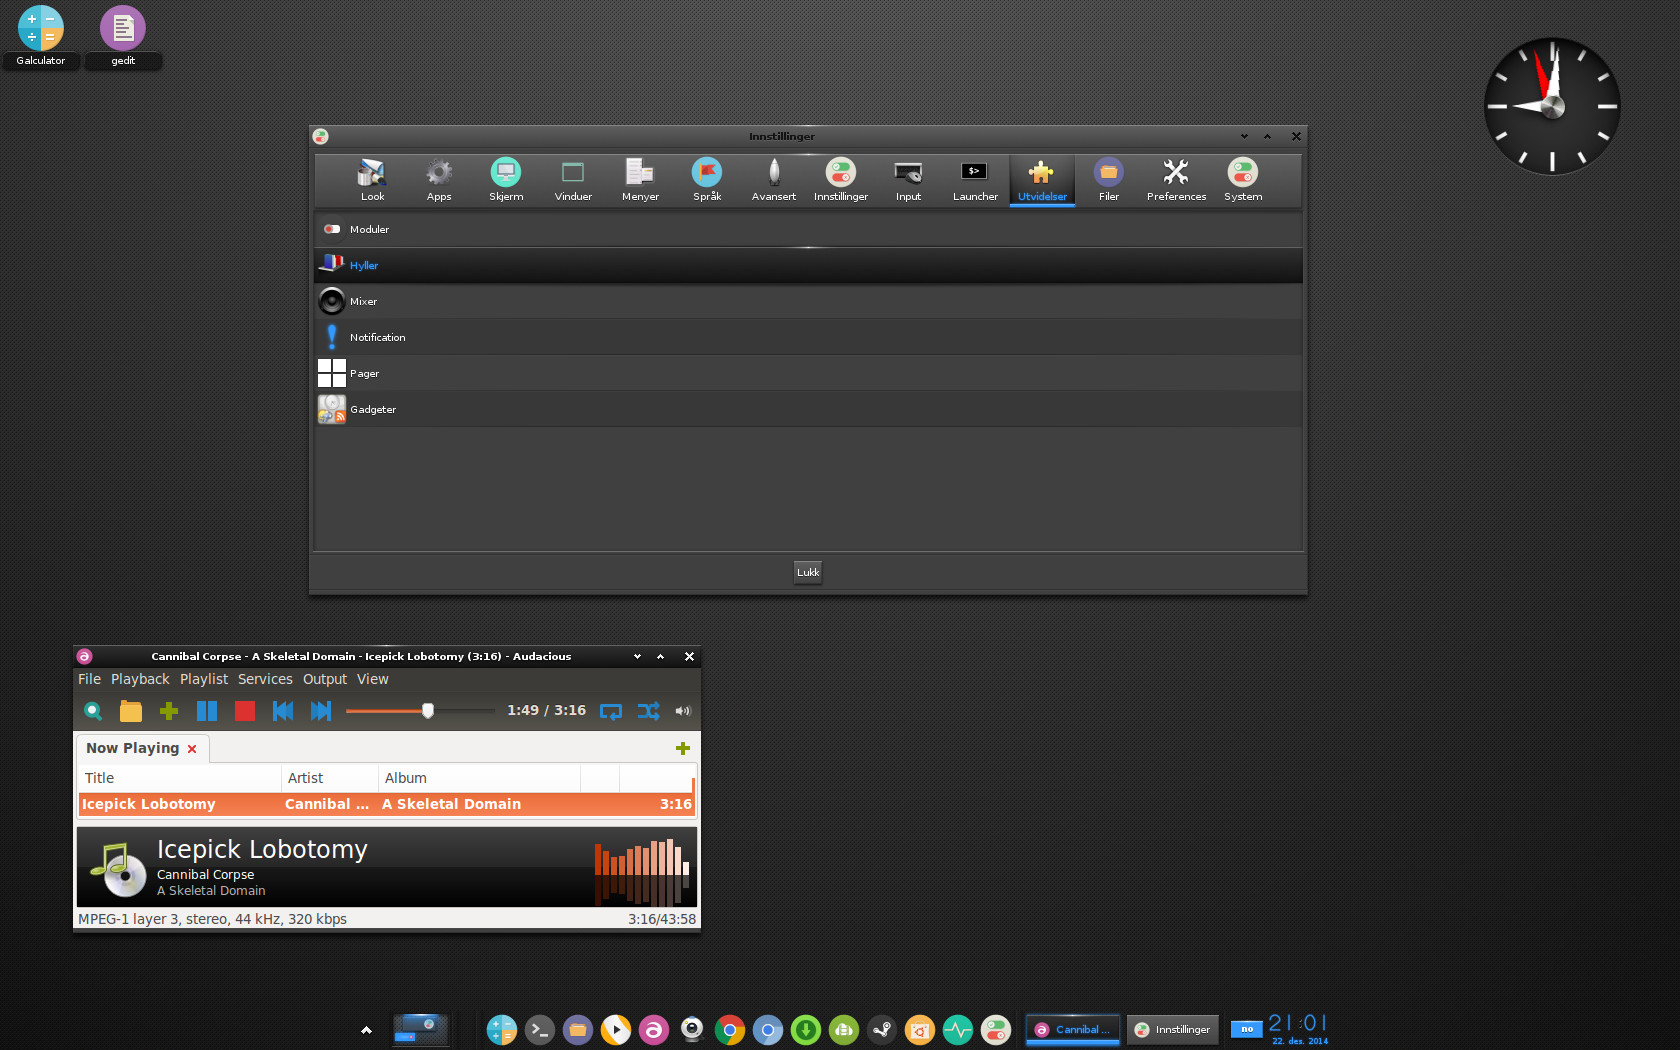
Task: Select the Moduler list entry
Action: (x=808, y=229)
